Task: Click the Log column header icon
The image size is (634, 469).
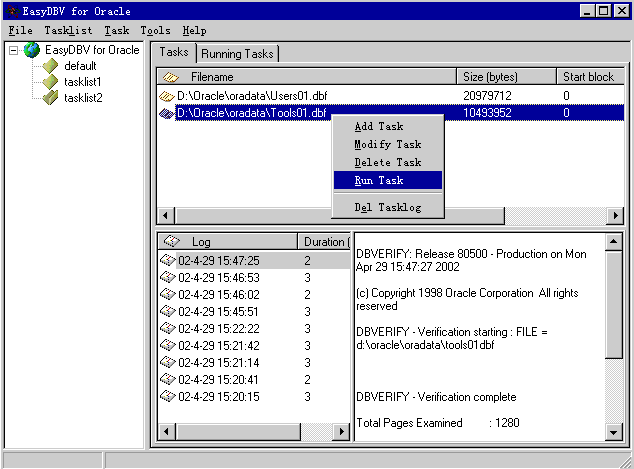Action: coord(171,241)
